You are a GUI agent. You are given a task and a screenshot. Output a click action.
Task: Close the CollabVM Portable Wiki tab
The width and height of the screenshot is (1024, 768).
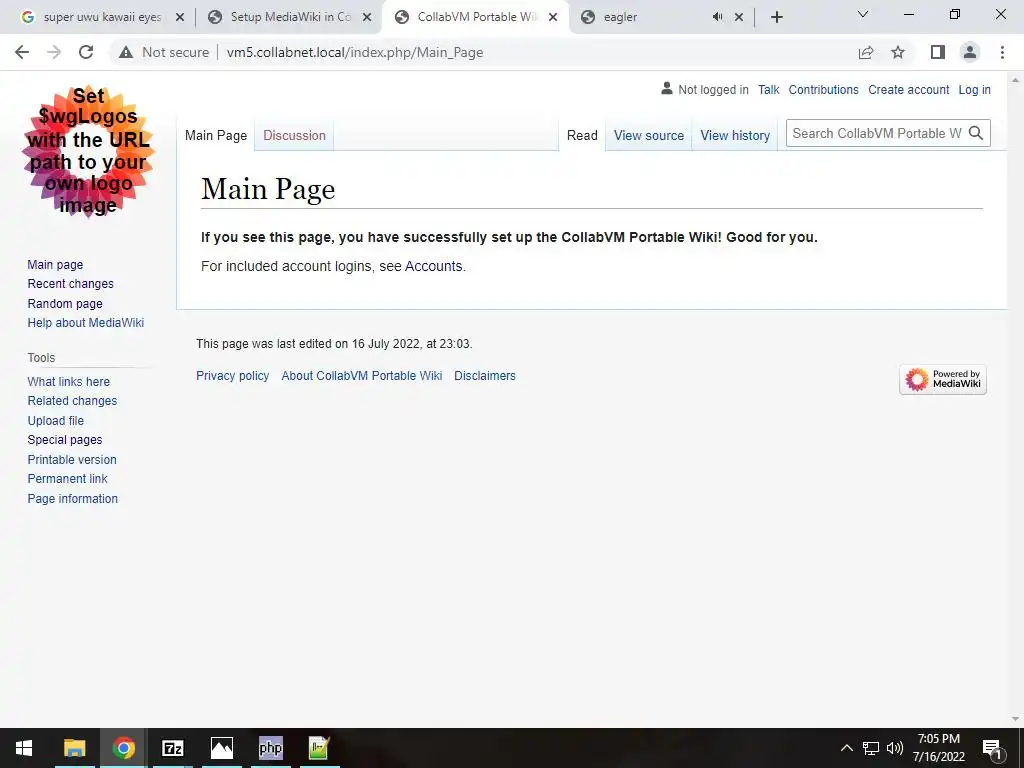(x=553, y=17)
